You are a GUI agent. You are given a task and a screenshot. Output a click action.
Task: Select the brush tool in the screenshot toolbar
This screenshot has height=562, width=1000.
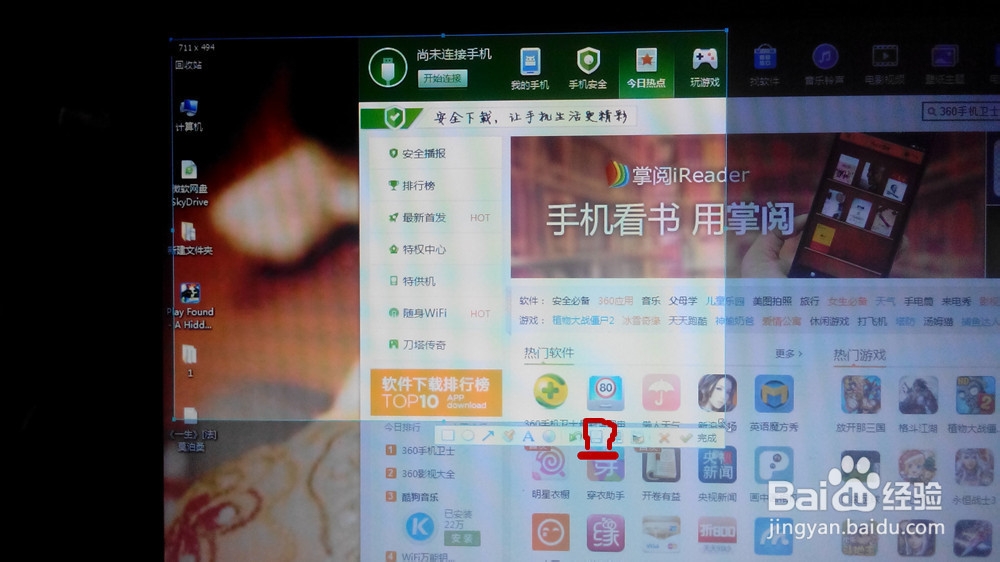click(508, 436)
